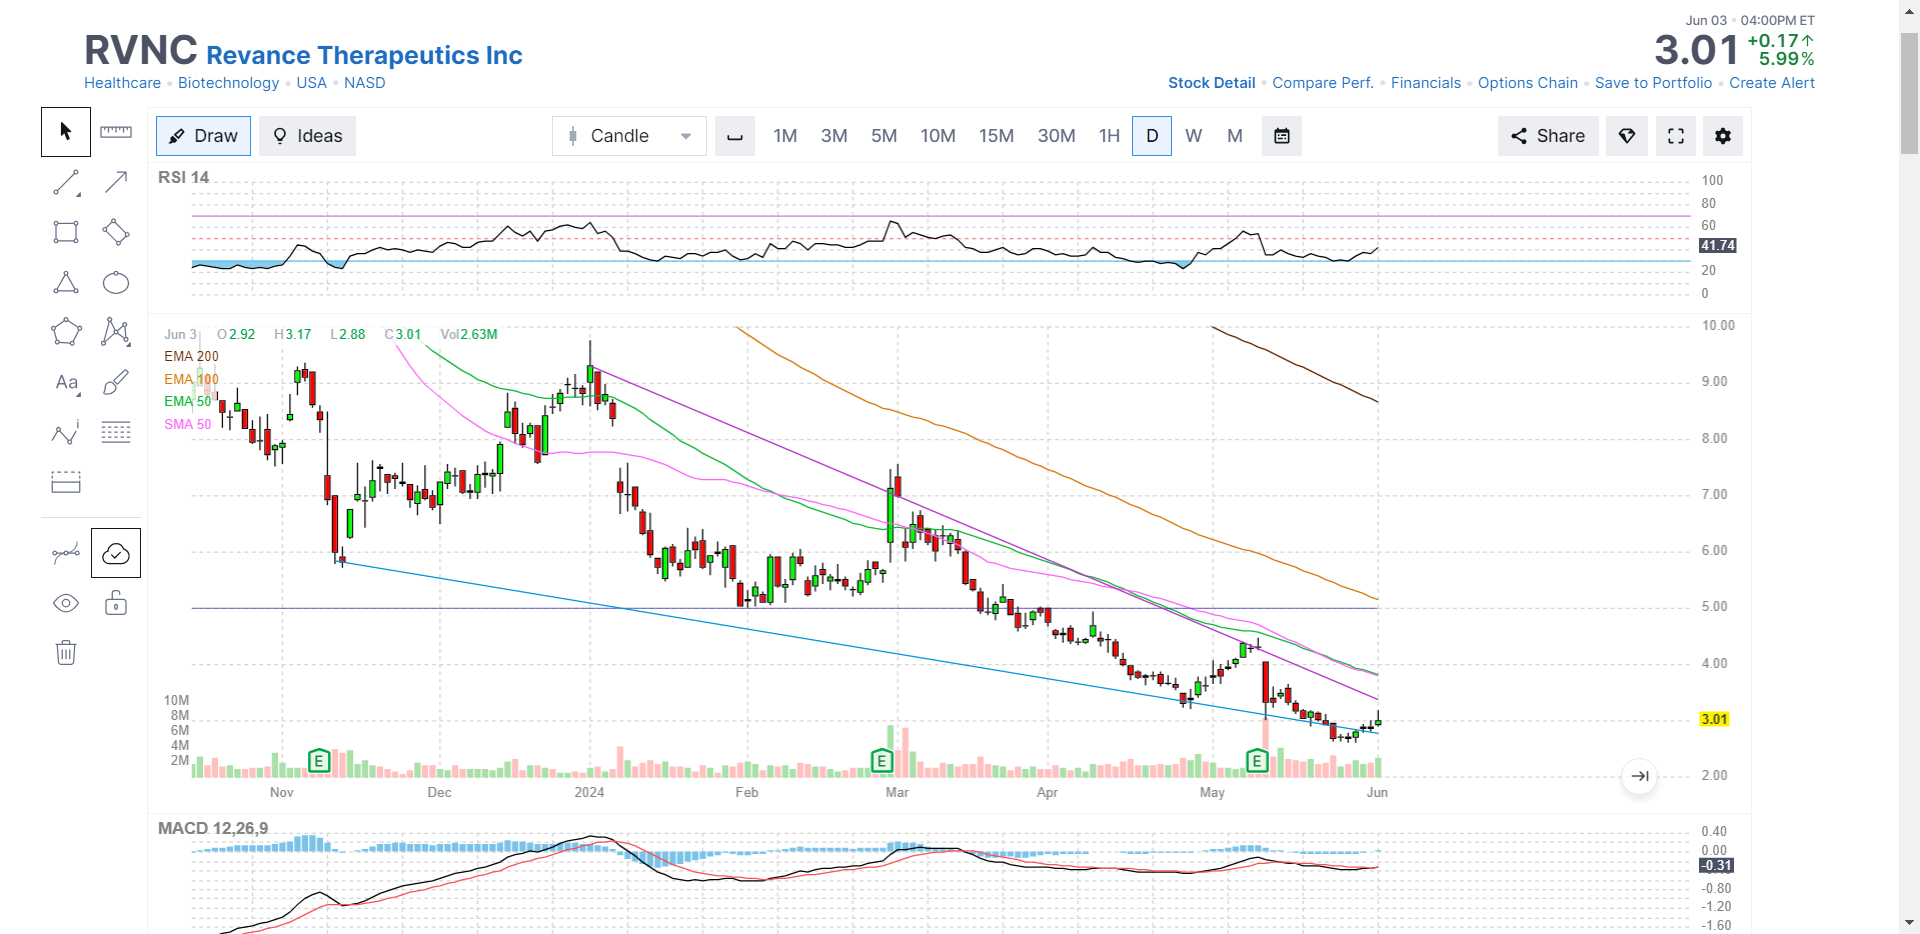
Task: Select the text annotation tool
Action: click(x=65, y=382)
